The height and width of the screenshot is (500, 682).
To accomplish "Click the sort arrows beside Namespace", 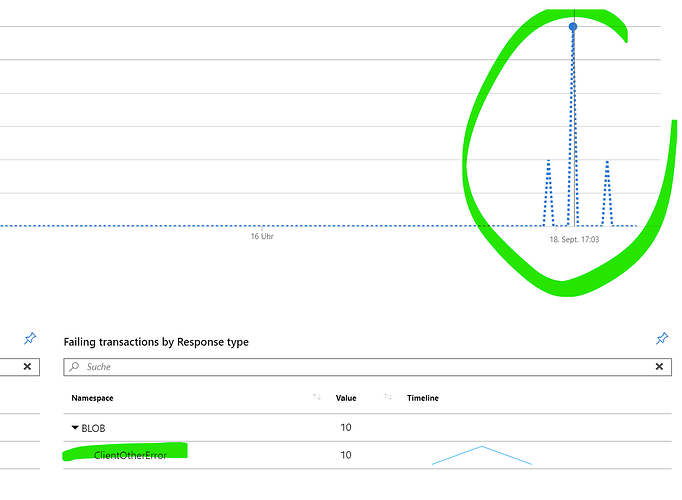I will (x=317, y=398).
